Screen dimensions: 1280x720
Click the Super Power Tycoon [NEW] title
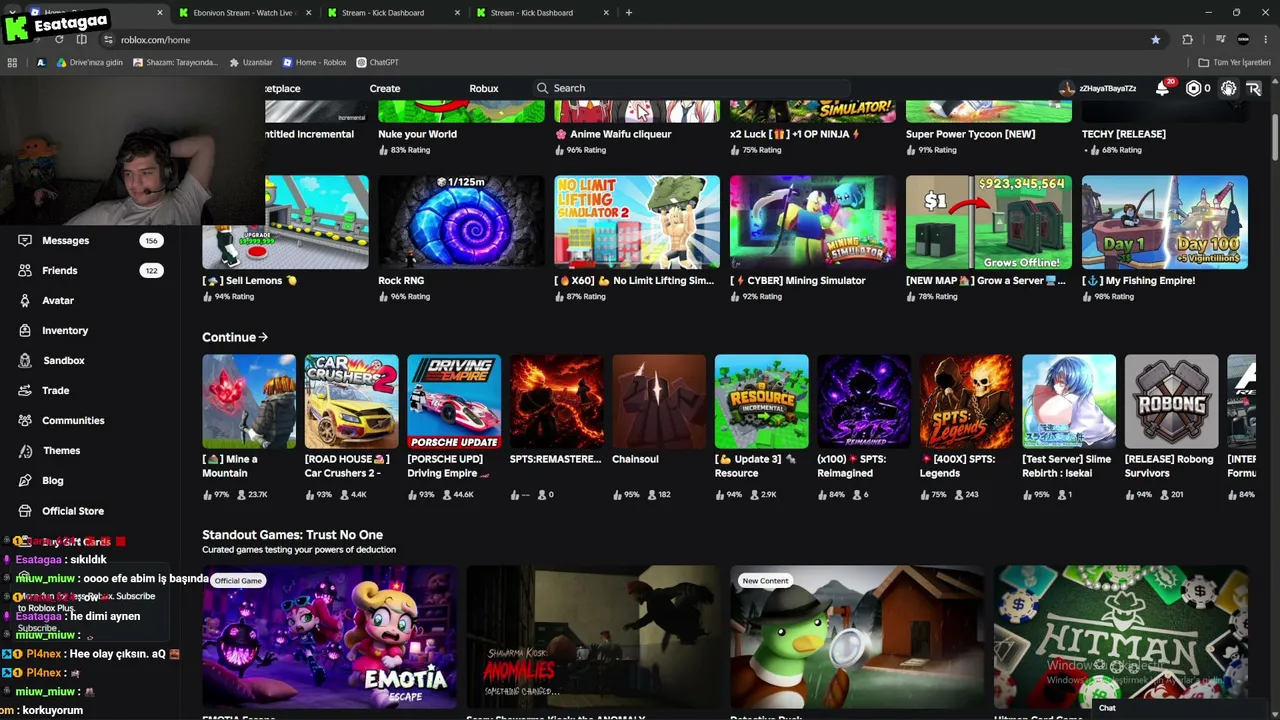click(971, 134)
